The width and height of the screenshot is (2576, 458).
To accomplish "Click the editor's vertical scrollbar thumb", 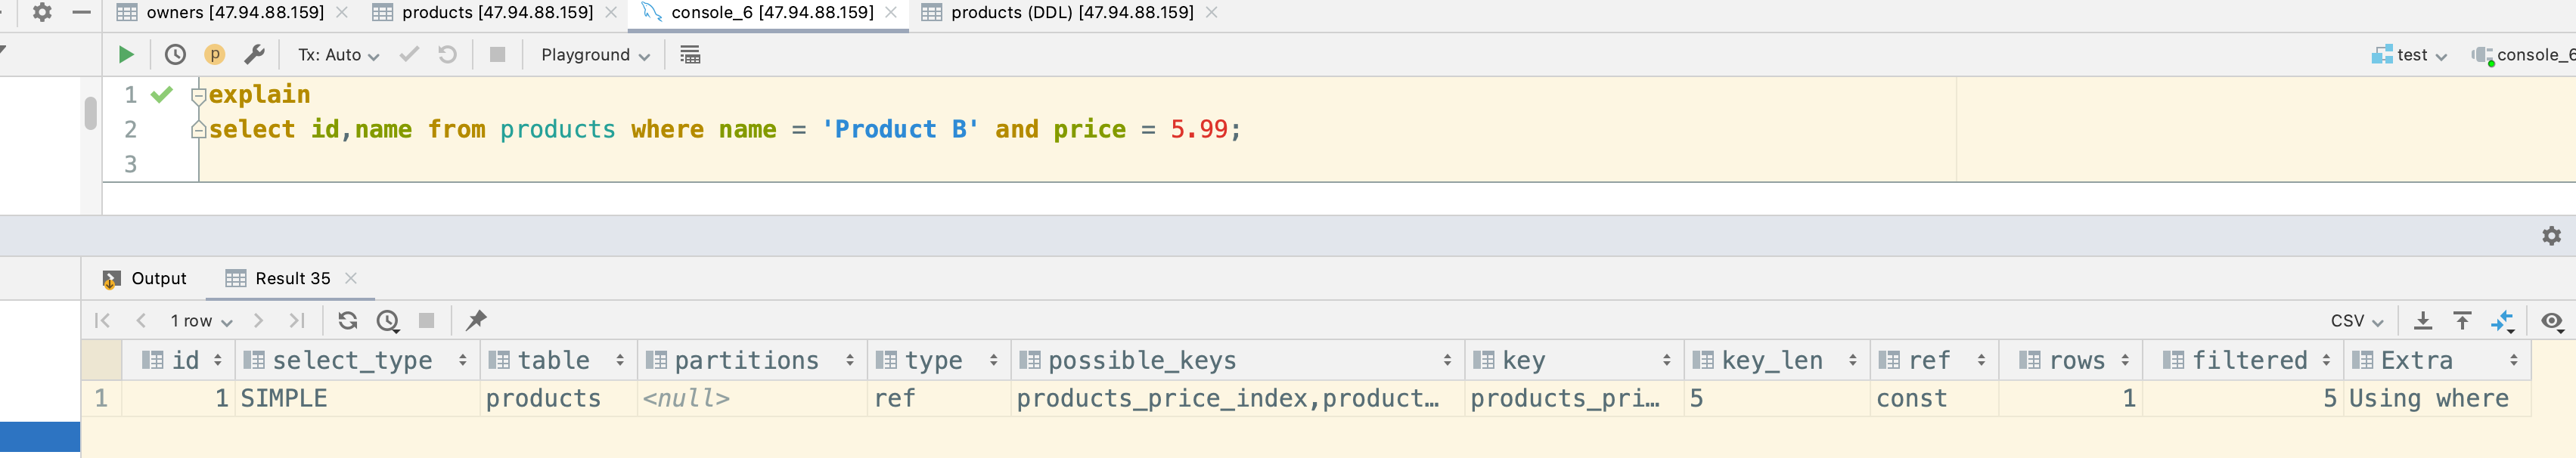I will click(90, 113).
